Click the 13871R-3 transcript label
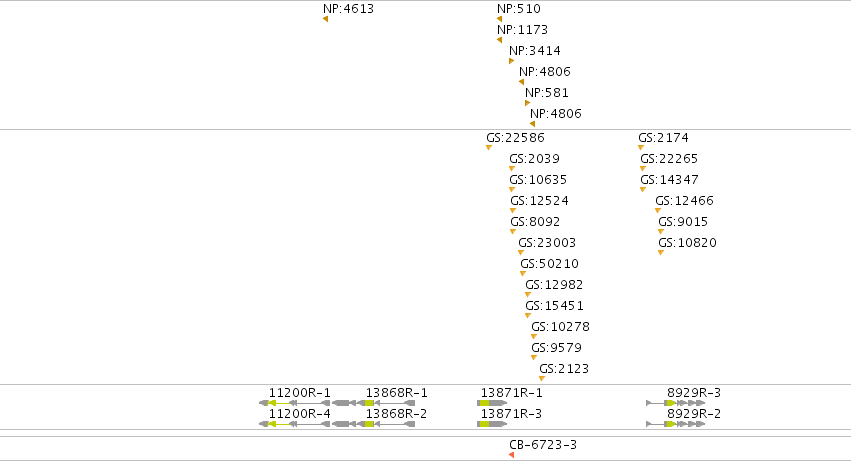Viewport: 851px width, 461px height. click(x=511, y=414)
